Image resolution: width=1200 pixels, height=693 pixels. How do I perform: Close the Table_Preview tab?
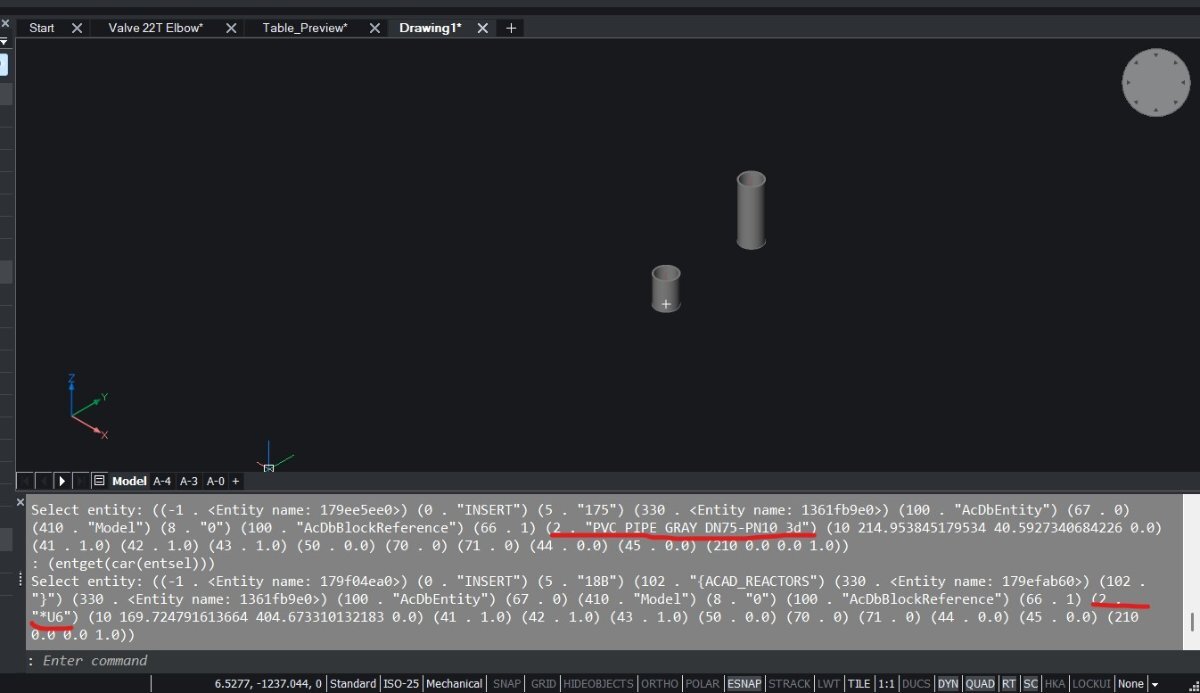pos(368,28)
